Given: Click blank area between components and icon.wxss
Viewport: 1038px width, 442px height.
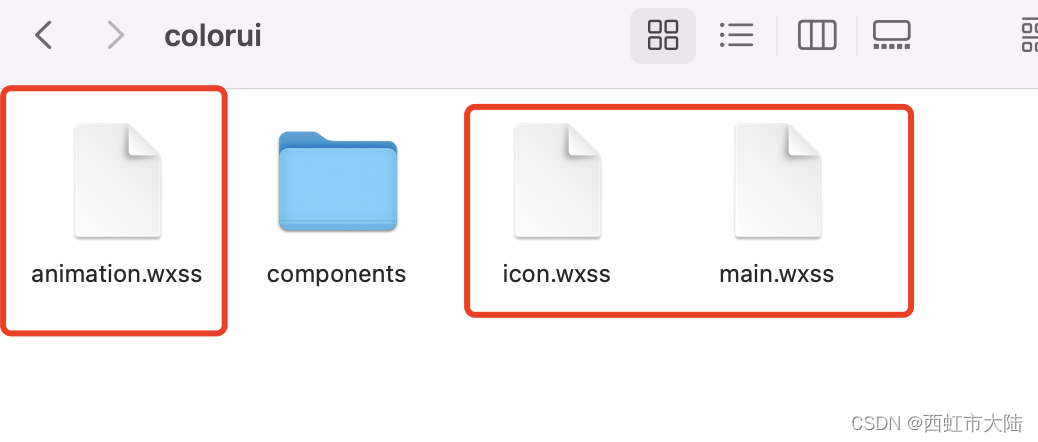Looking at the screenshot, I should (437, 199).
